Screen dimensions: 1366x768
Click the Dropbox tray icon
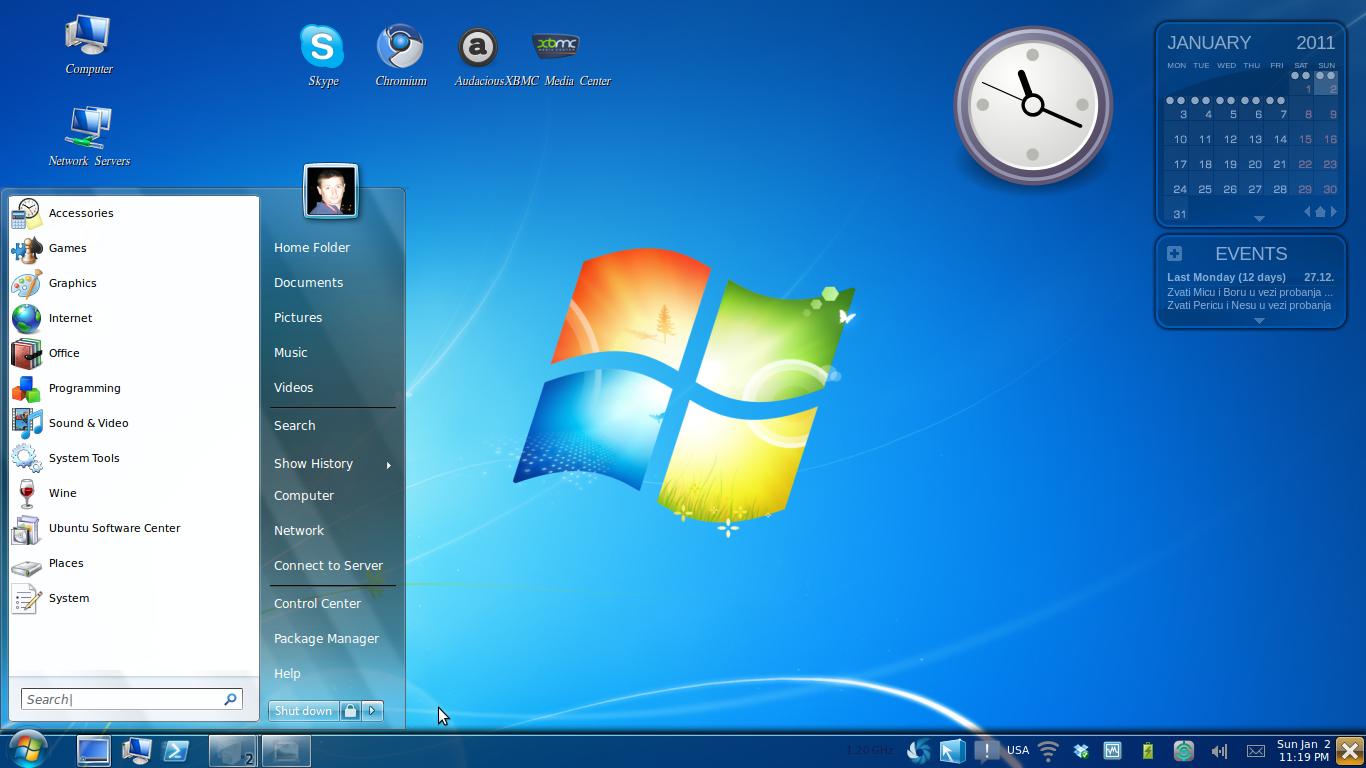click(1081, 750)
